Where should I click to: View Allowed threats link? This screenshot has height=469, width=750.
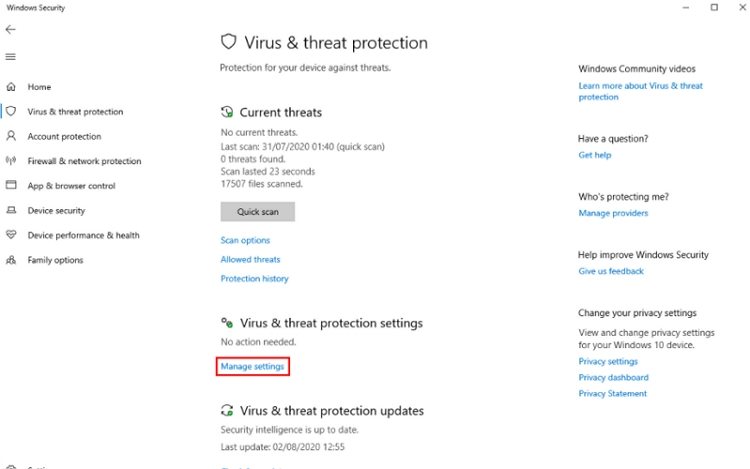pyautogui.click(x=250, y=259)
